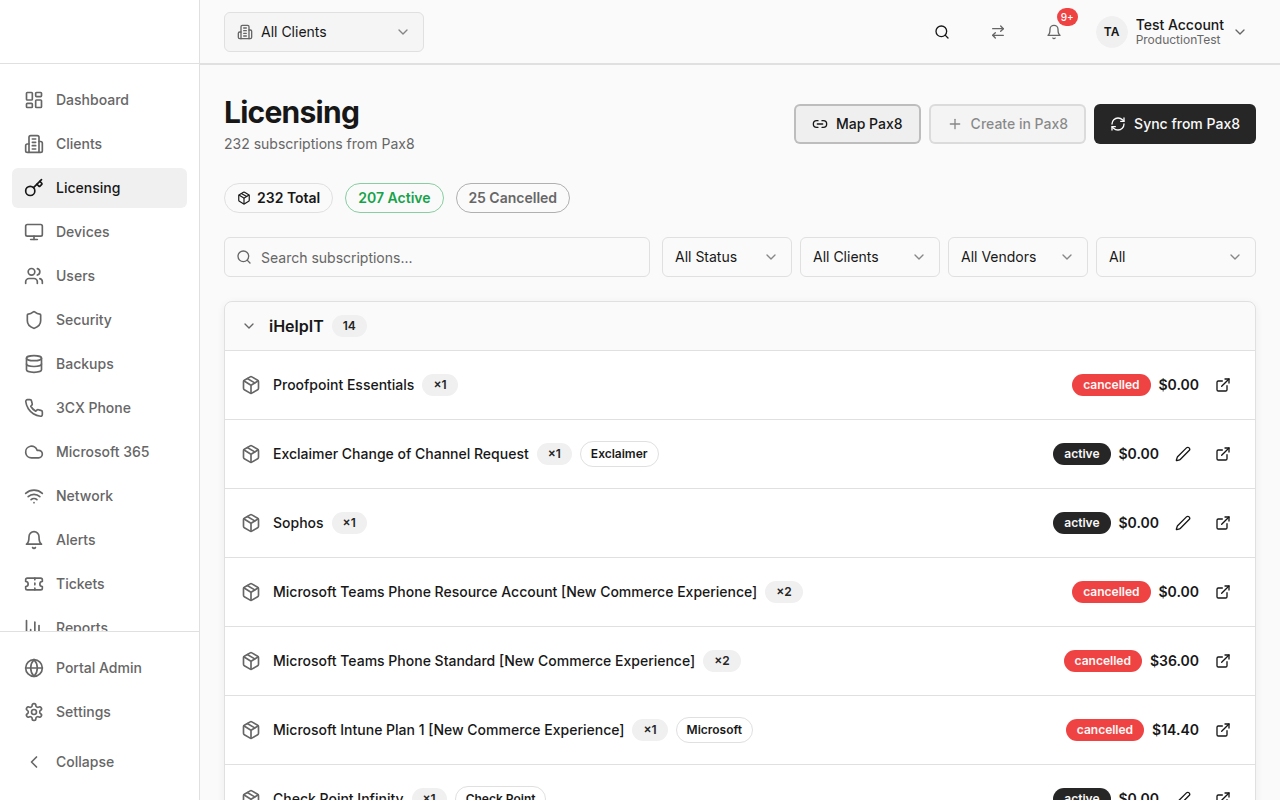The image size is (1280, 800).
Task: Edit the Sophos subscription
Action: pyautogui.click(x=1183, y=523)
